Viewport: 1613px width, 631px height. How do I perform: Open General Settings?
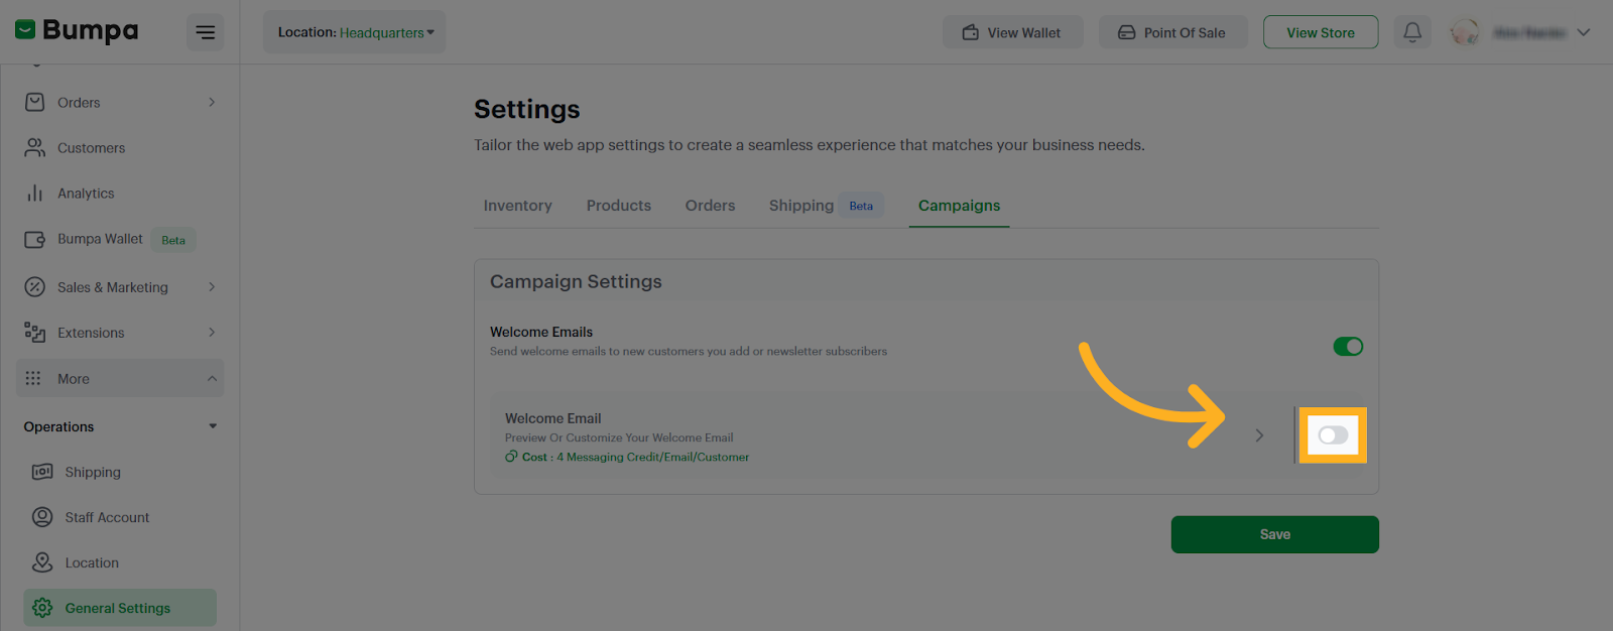(118, 608)
